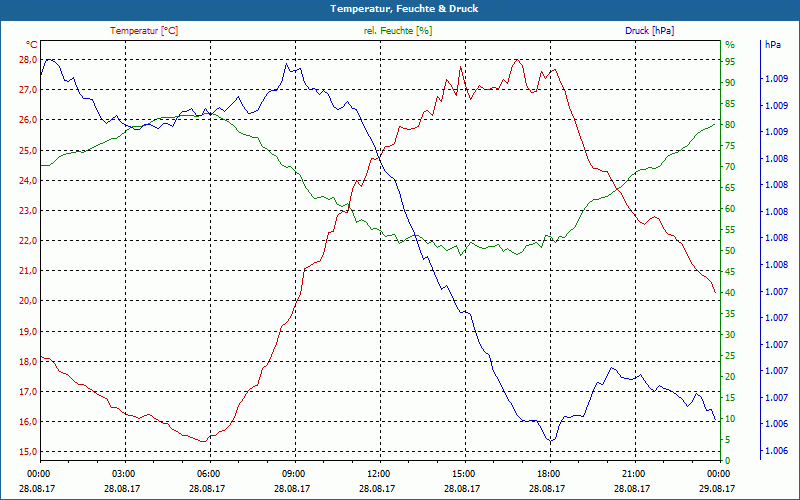This screenshot has height=500, width=800.
Task: Click the '18,0' temperature axis value
Action: pos(28,362)
